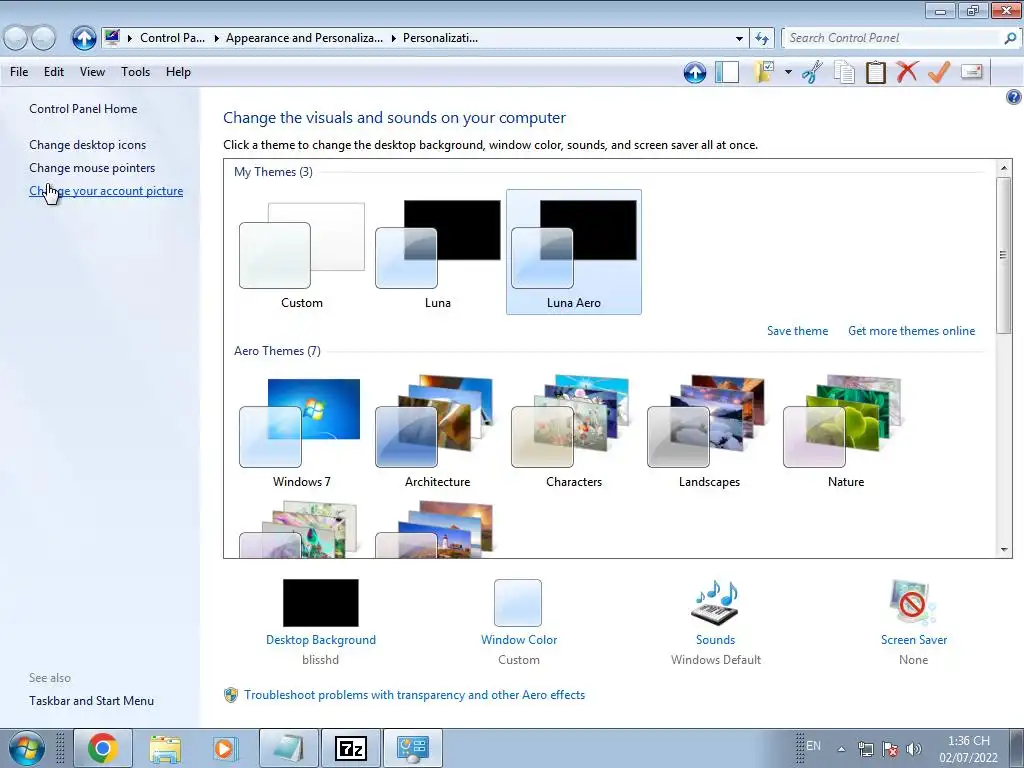The width and height of the screenshot is (1024, 768).
Task: Open the Edit menu
Action: 54,72
